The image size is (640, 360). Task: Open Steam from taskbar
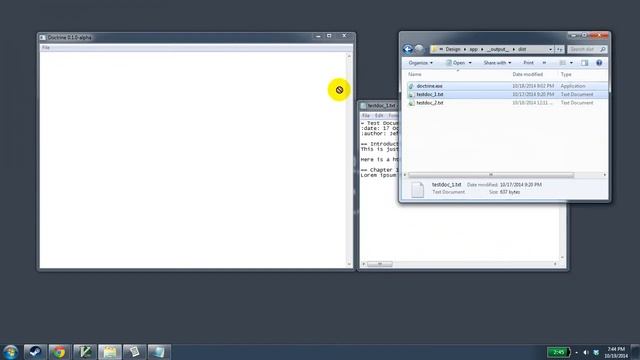coord(35,352)
